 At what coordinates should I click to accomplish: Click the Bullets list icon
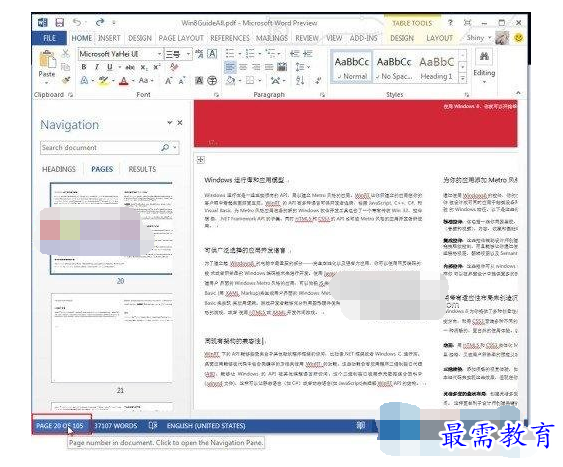click(x=230, y=54)
